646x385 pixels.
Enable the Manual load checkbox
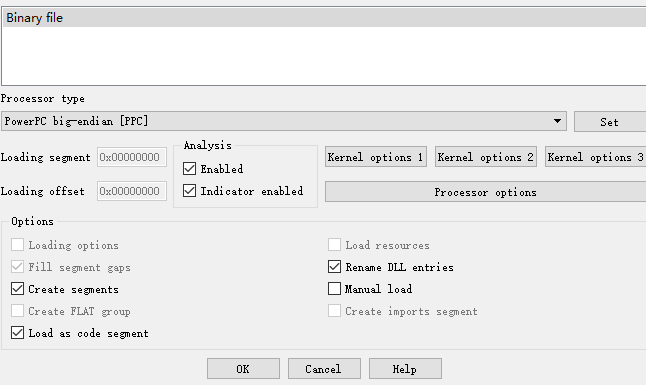tap(335, 289)
